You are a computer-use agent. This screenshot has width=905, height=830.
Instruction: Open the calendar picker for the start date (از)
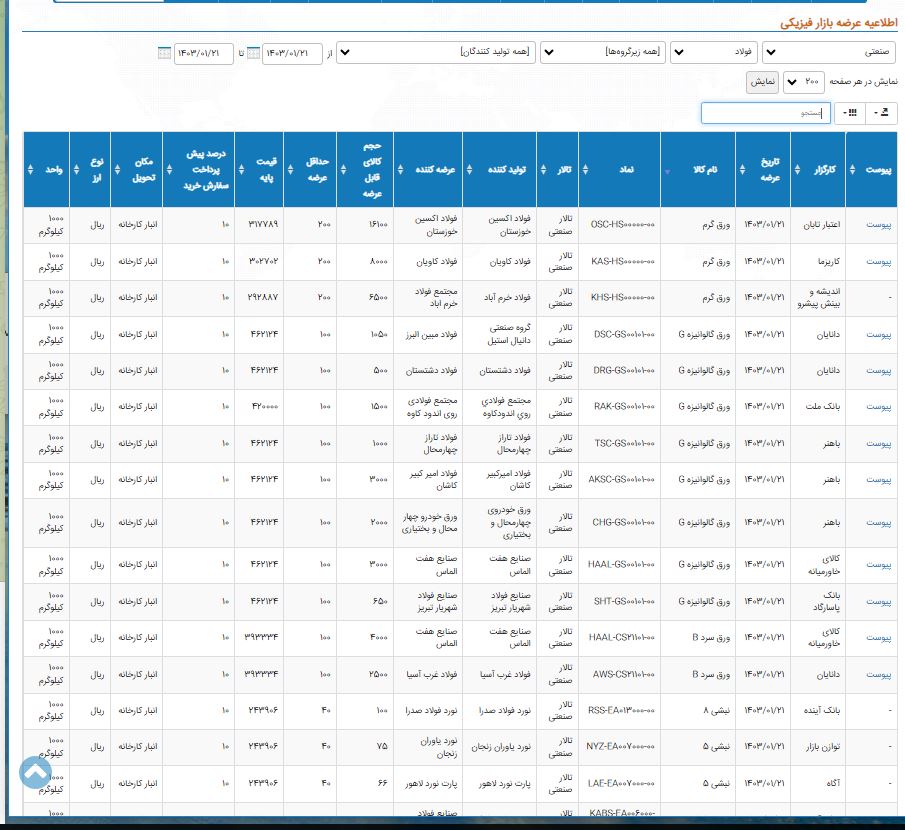tap(253, 53)
